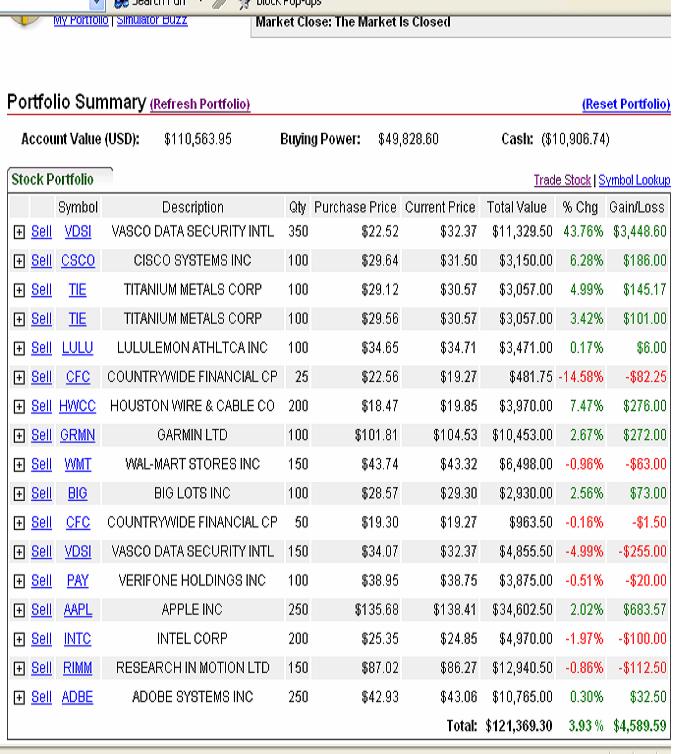Click the -14.58% change cell
This screenshot has height=754, width=673.
point(580,377)
